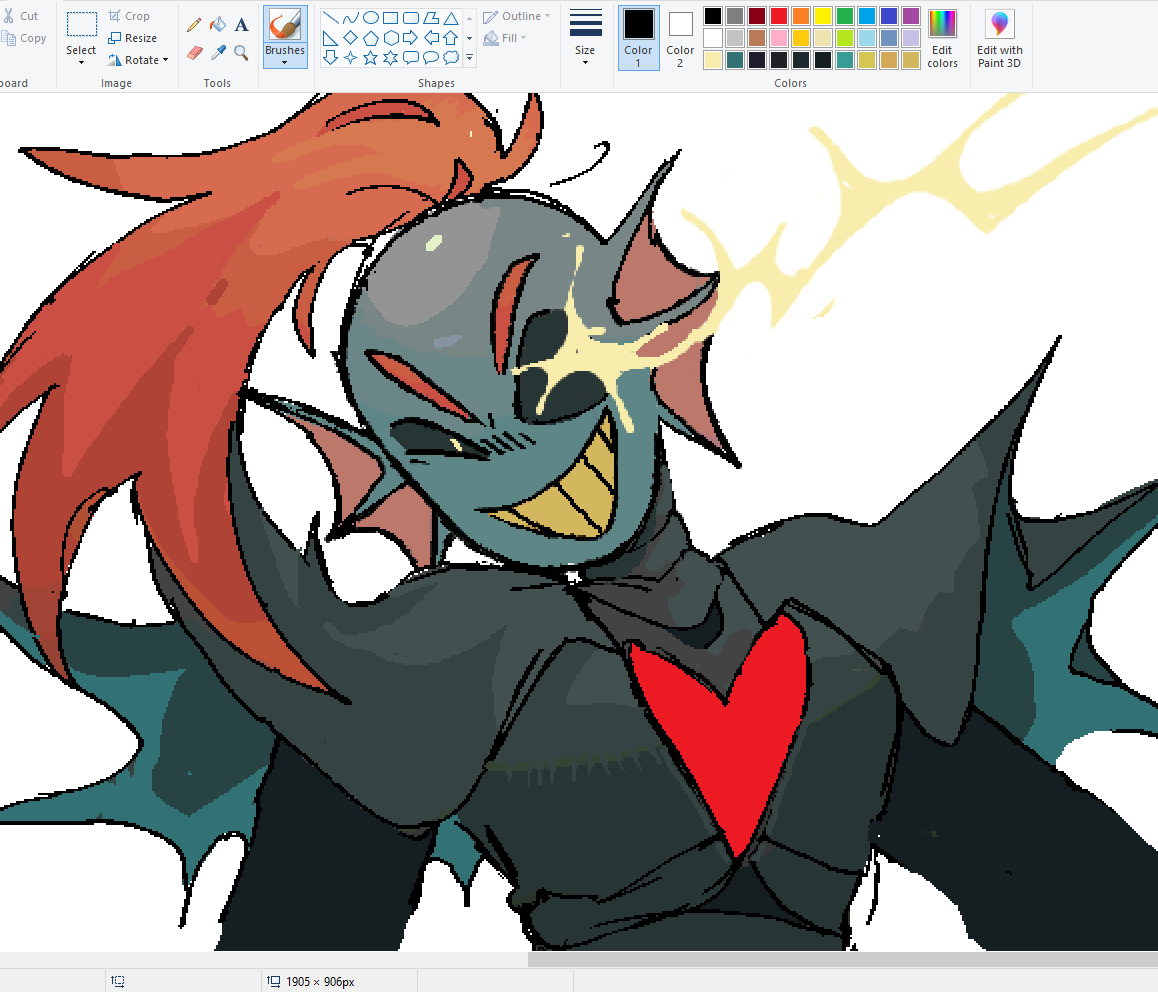The height and width of the screenshot is (992, 1158).
Task: Select the Color picker eyedropper tool
Action: click(x=218, y=52)
